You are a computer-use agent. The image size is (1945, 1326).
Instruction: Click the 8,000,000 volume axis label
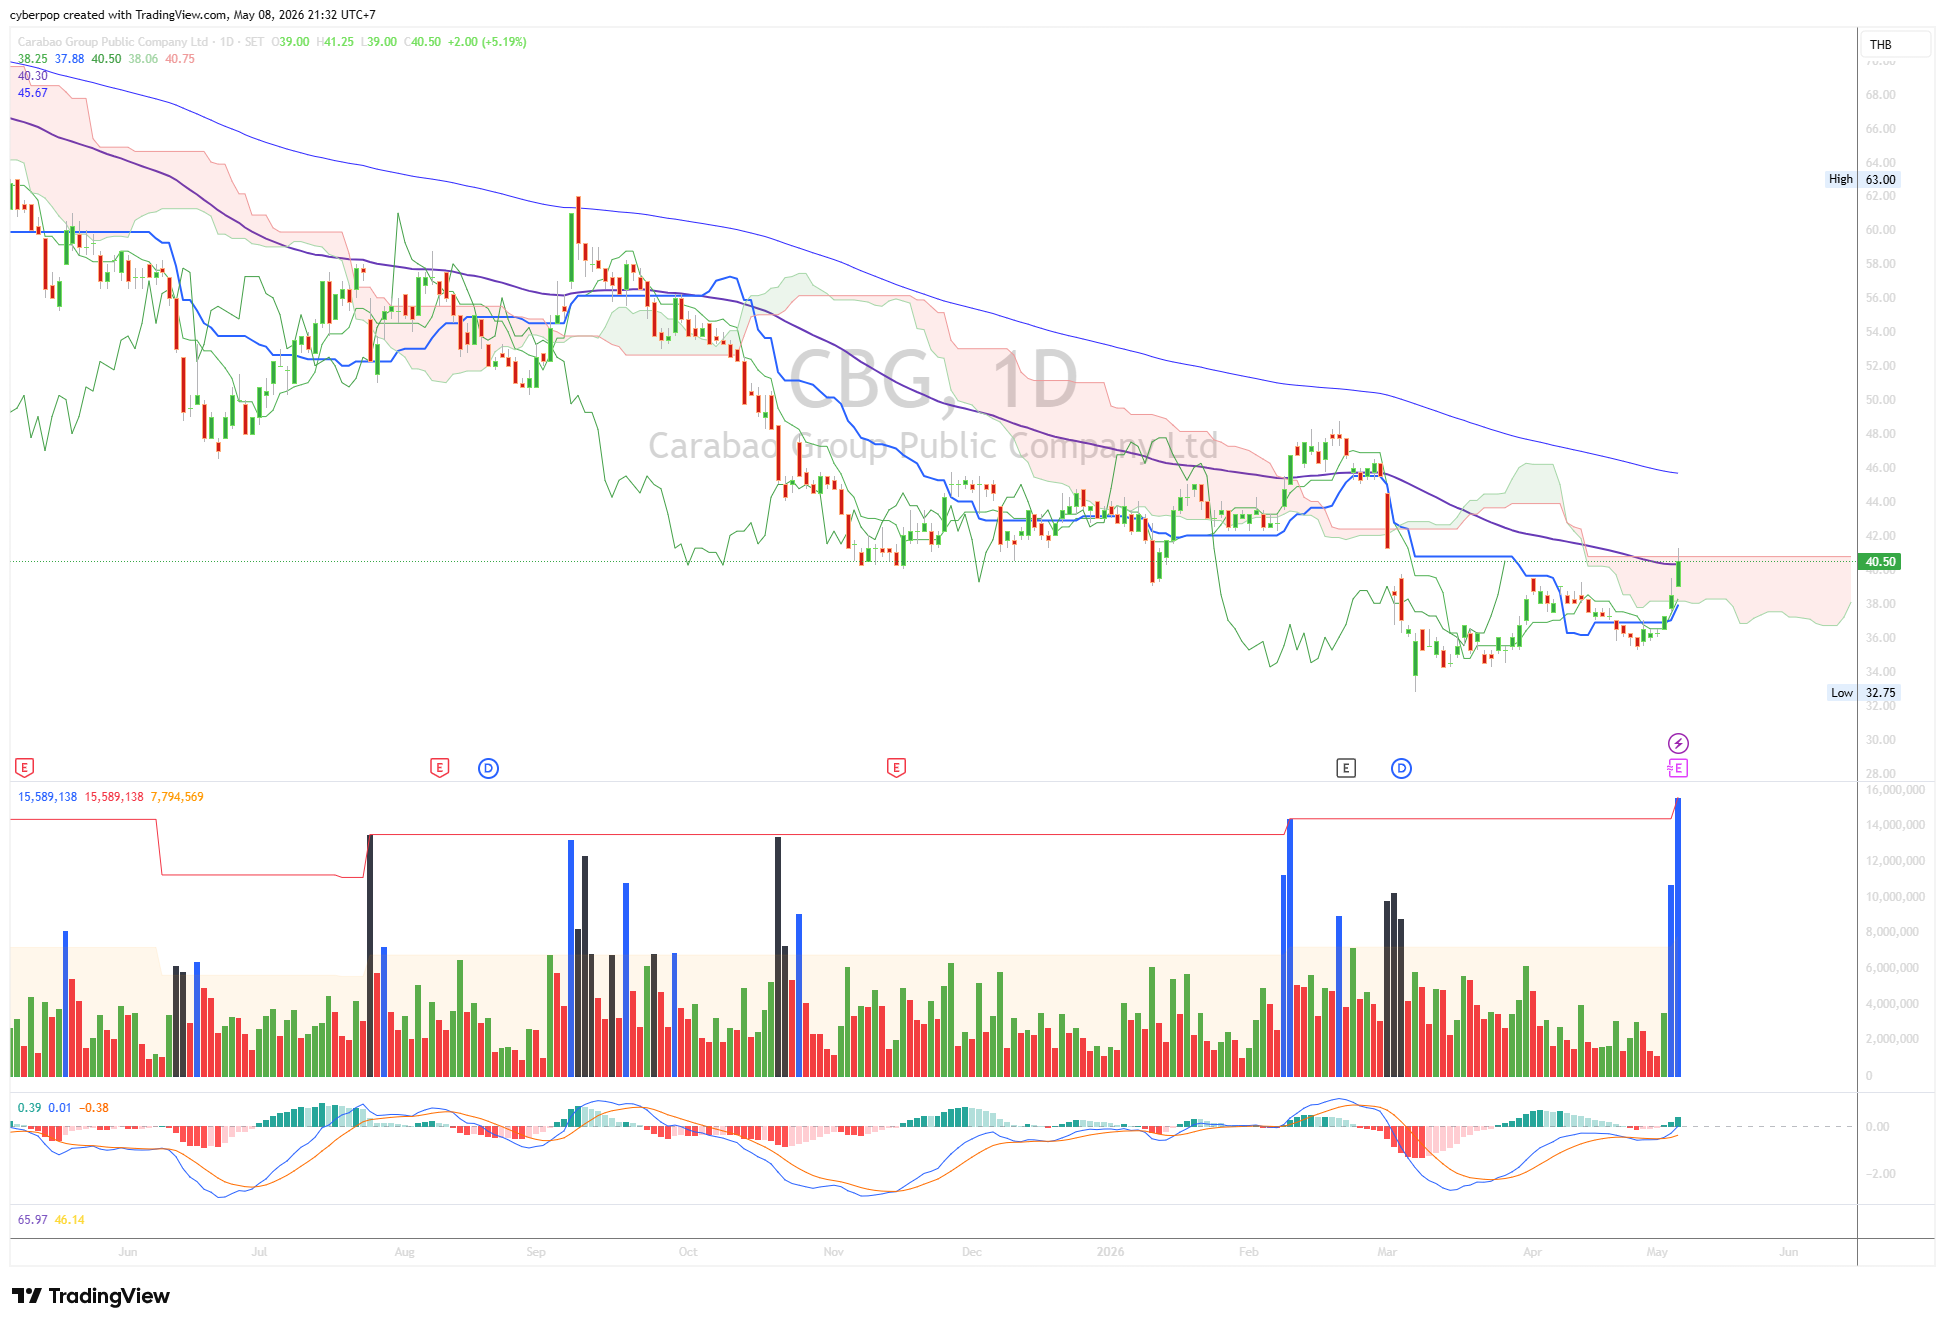pyautogui.click(x=1892, y=932)
